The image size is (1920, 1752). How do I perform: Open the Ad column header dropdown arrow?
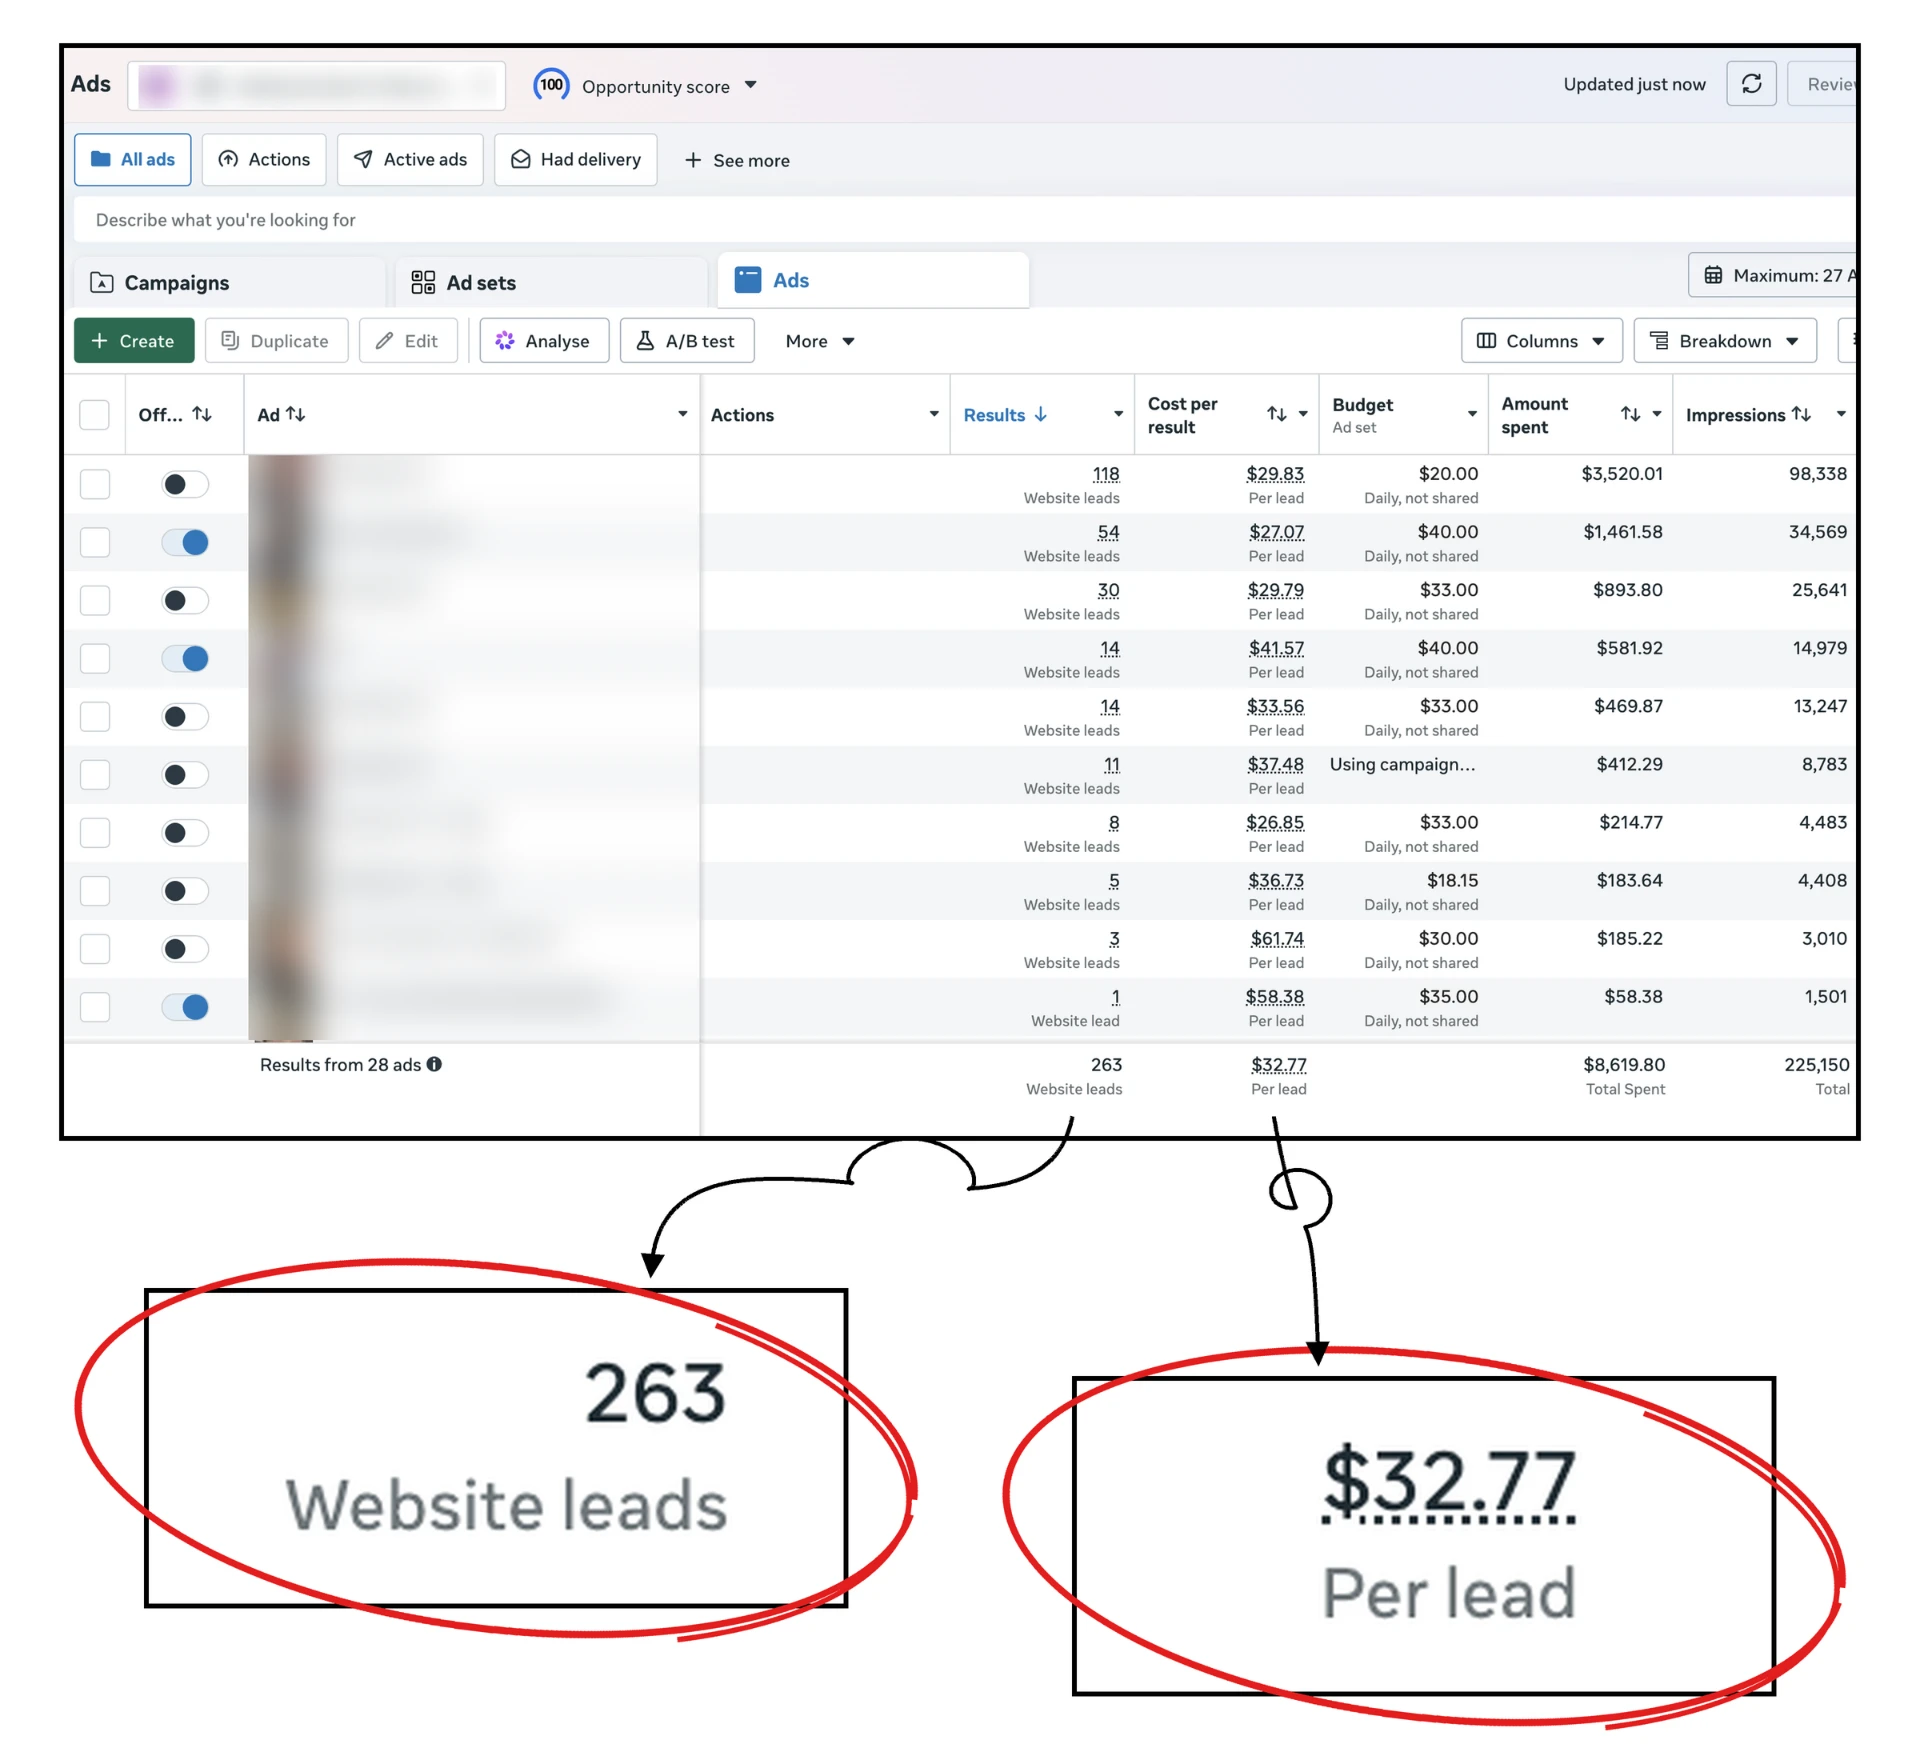[x=683, y=414]
